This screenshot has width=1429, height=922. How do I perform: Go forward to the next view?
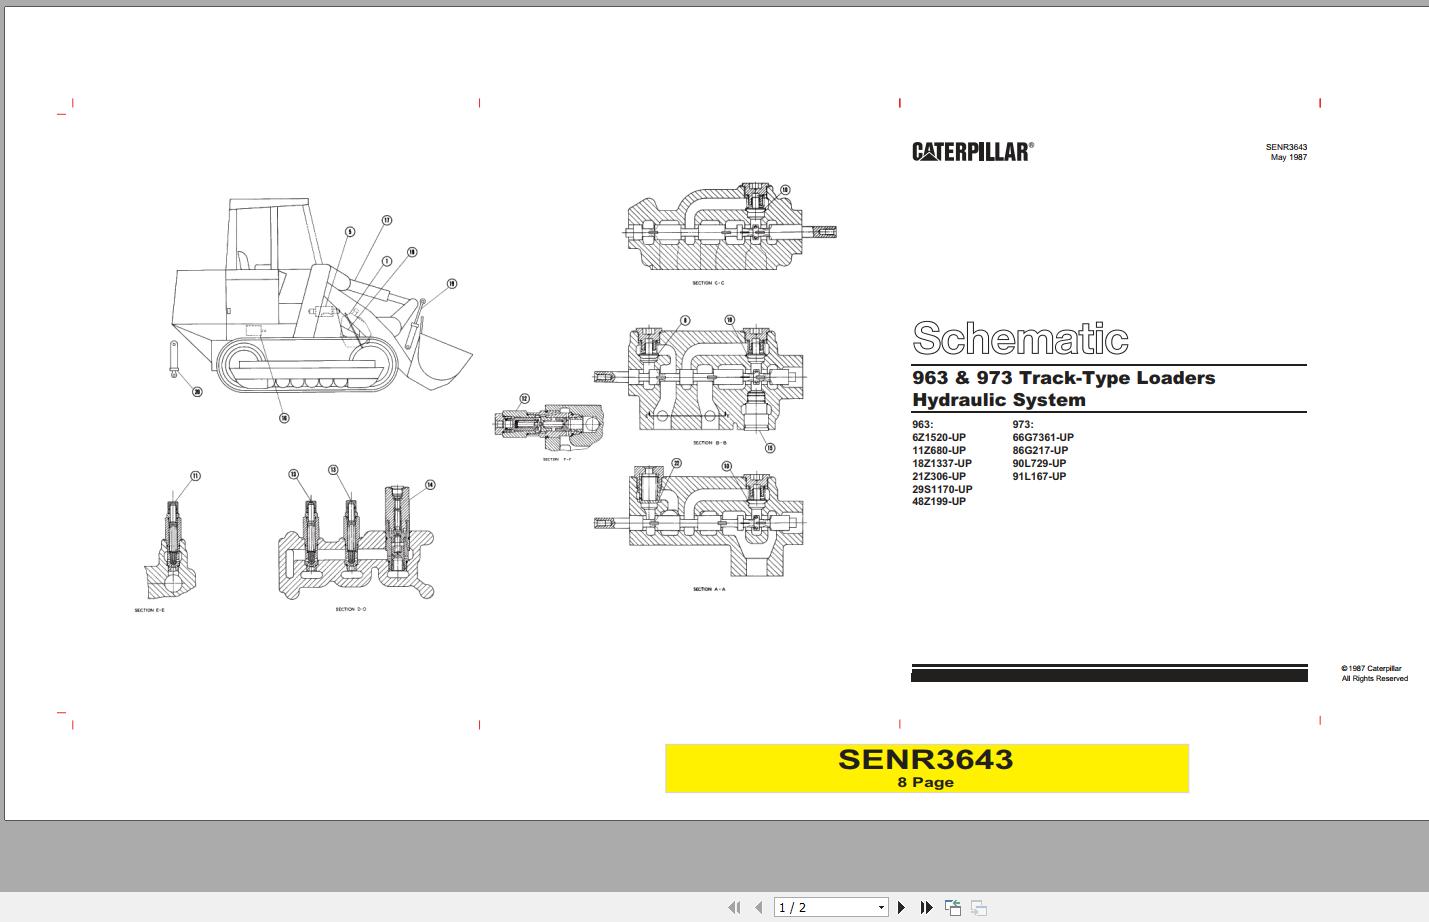pos(979,907)
